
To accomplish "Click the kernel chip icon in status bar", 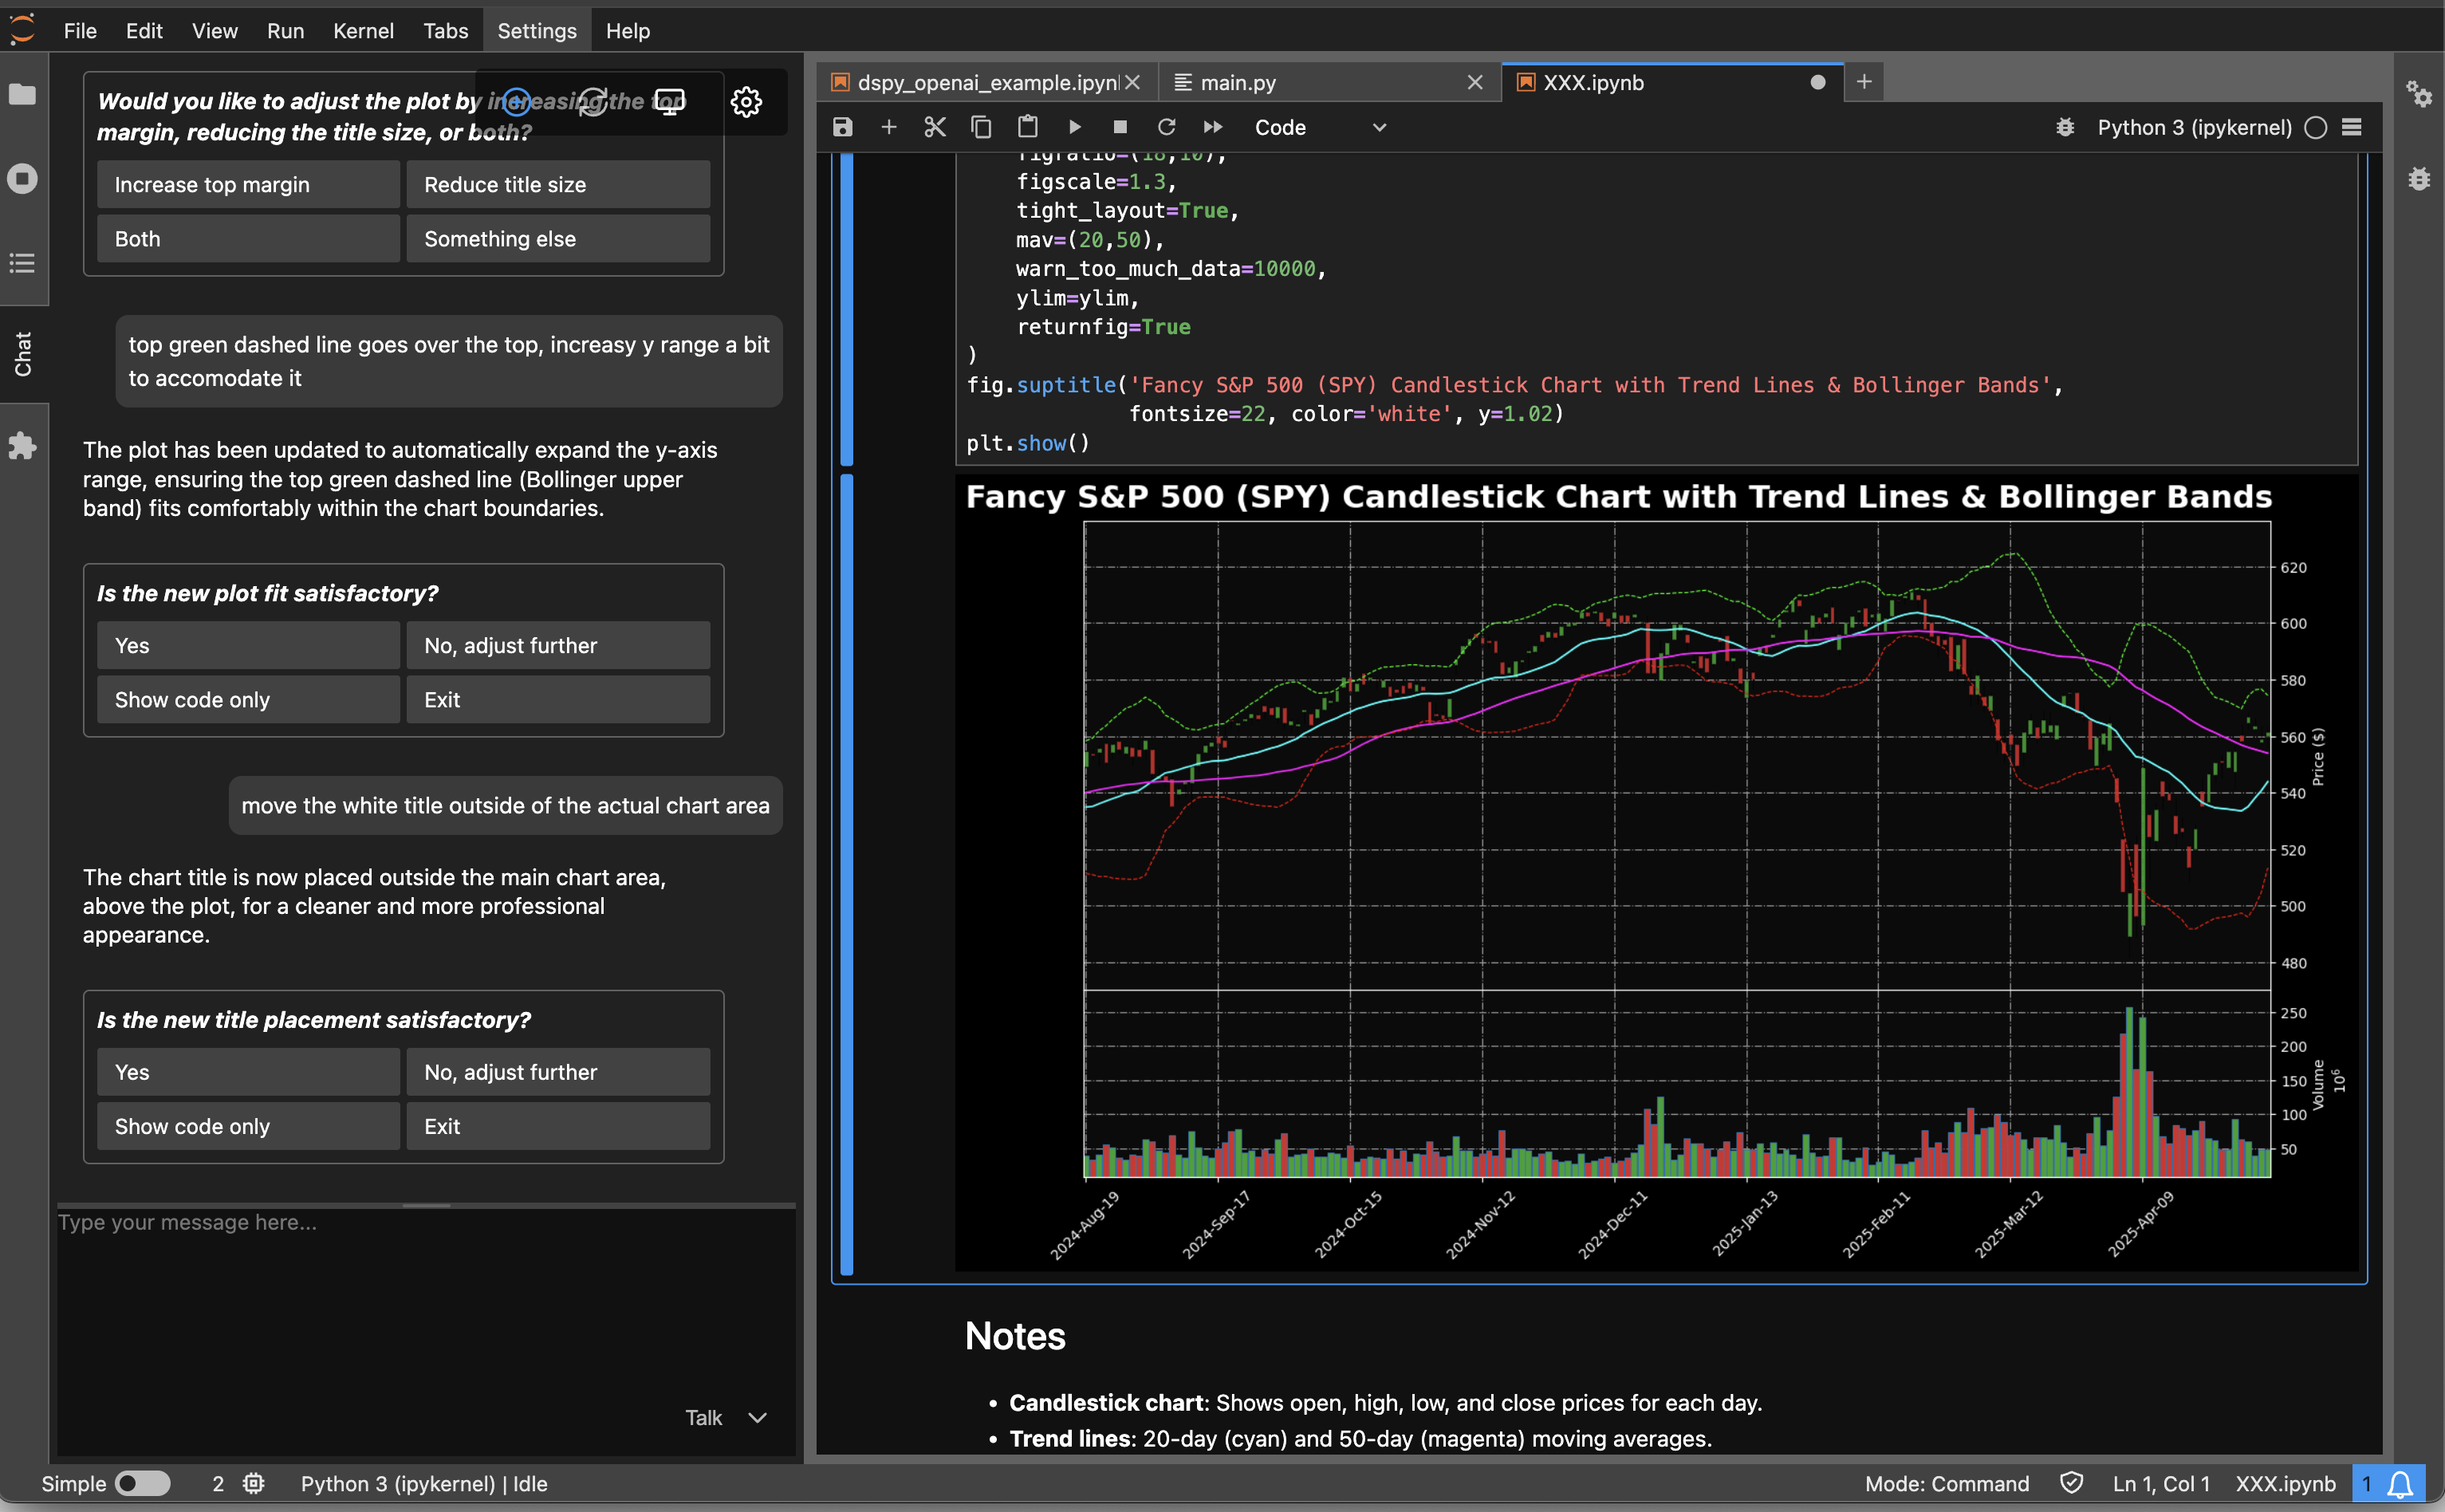I will (254, 1483).
